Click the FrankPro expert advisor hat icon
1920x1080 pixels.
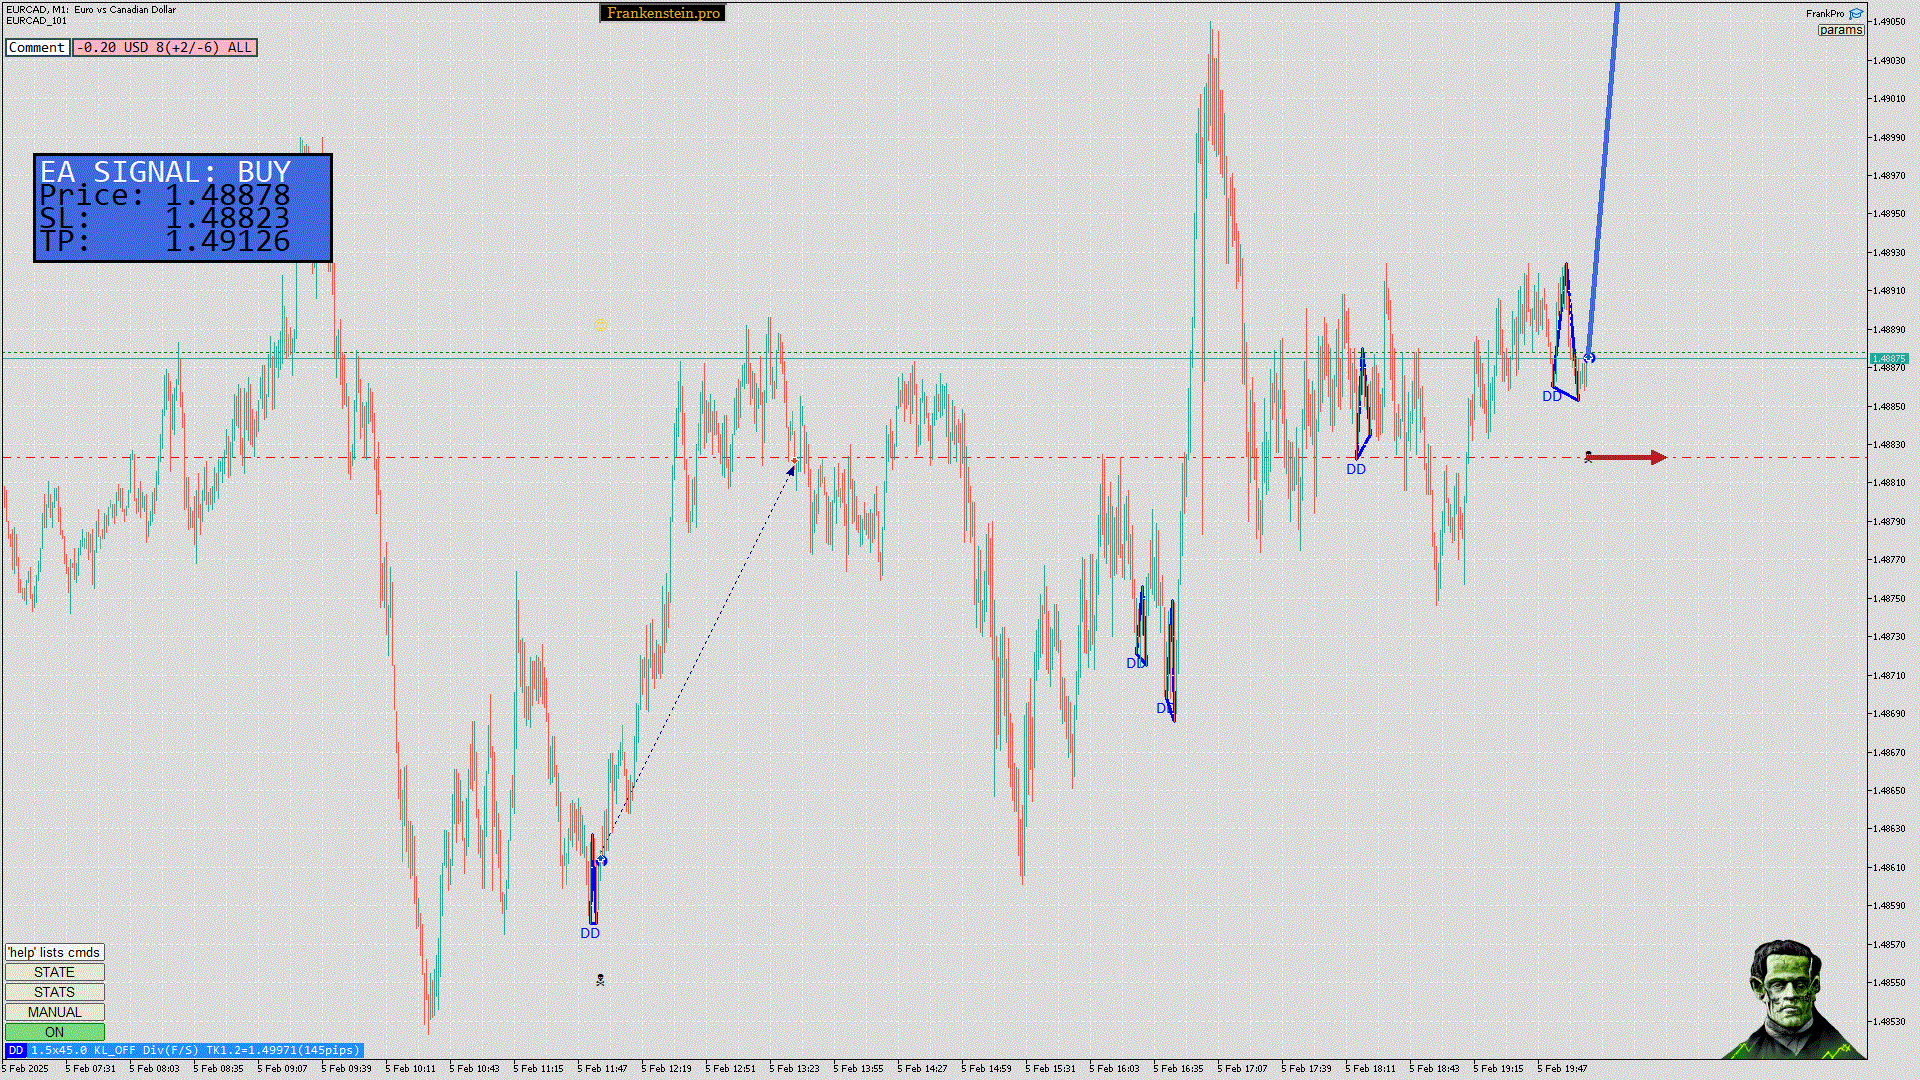pyautogui.click(x=1856, y=14)
